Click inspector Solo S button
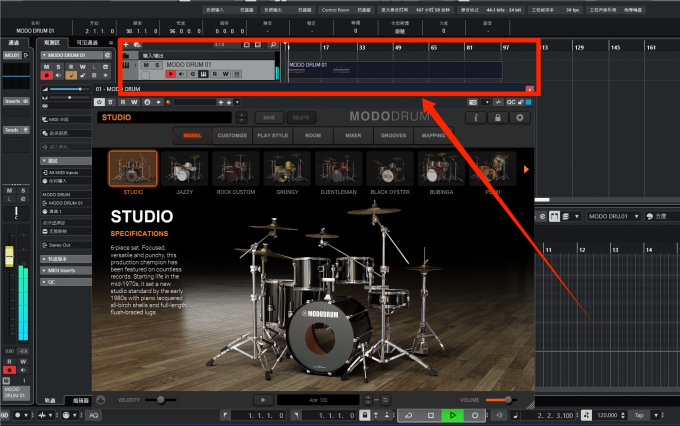The image size is (680, 426). coord(58,67)
